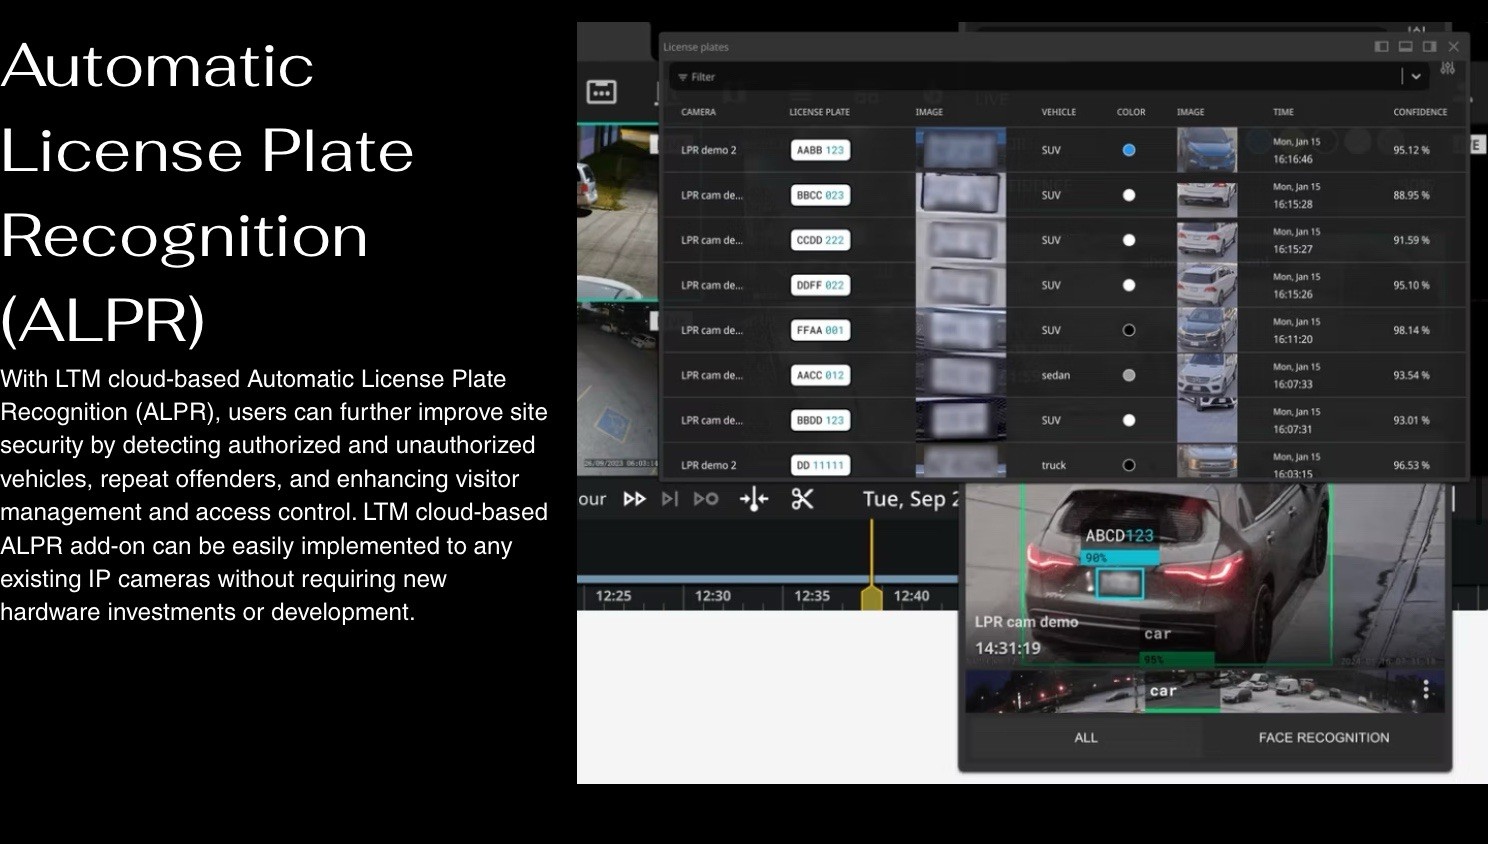Click the license plate AACC 012
The width and height of the screenshot is (1488, 844).
point(820,375)
